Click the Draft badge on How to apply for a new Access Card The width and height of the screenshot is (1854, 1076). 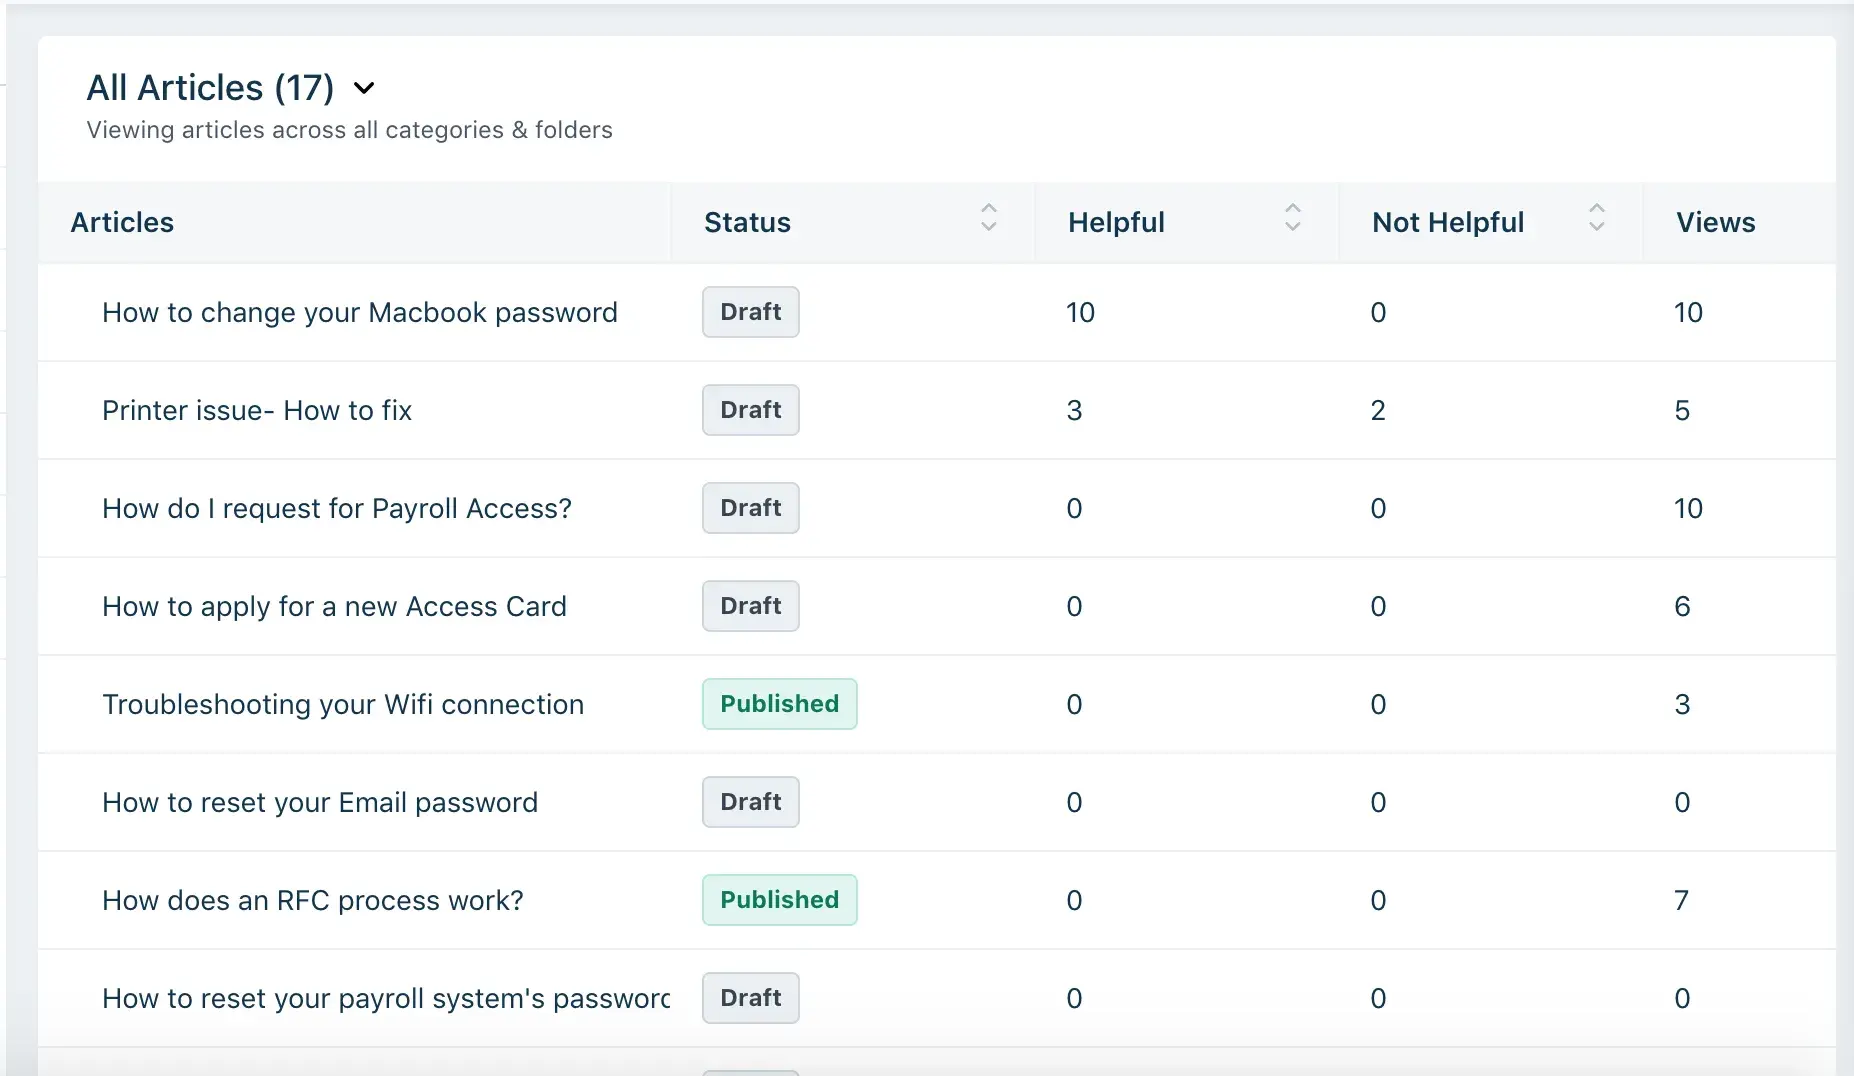(750, 605)
